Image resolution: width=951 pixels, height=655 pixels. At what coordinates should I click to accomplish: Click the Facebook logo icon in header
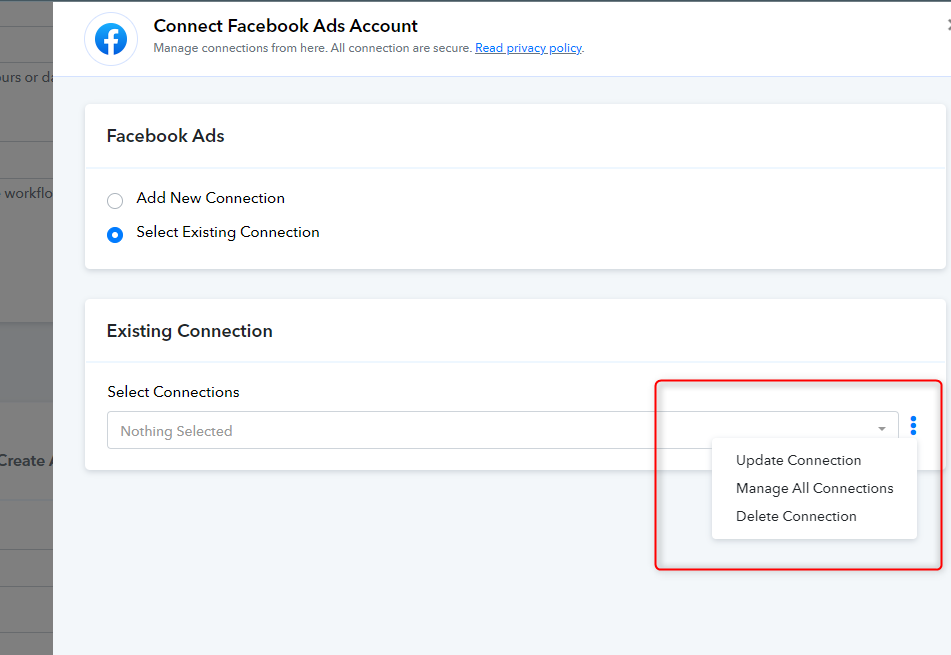pyautogui.click(x=111, y=39)
